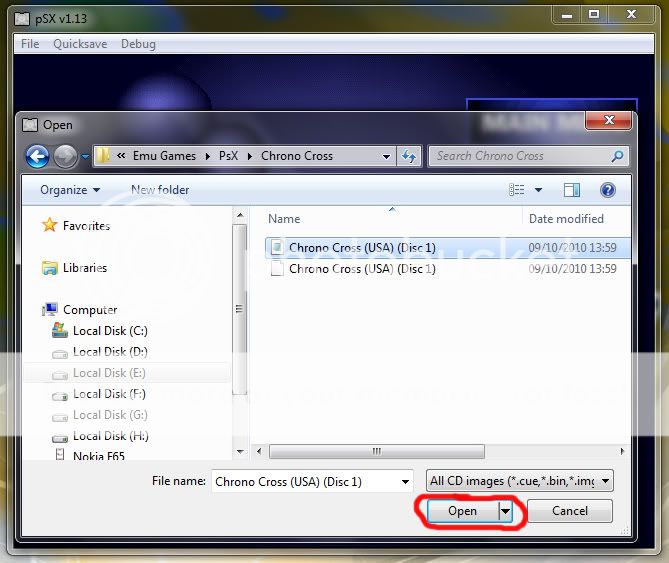Select second Chrono Cross (USA) (Disc 1) file name
Image resolution: width=669 pixels, height=563 pixels.
pyautogui.click(x=362, y=269)
